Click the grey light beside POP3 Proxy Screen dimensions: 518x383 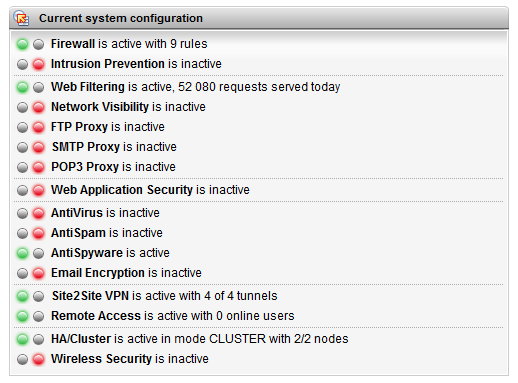[x=22, y=167]
